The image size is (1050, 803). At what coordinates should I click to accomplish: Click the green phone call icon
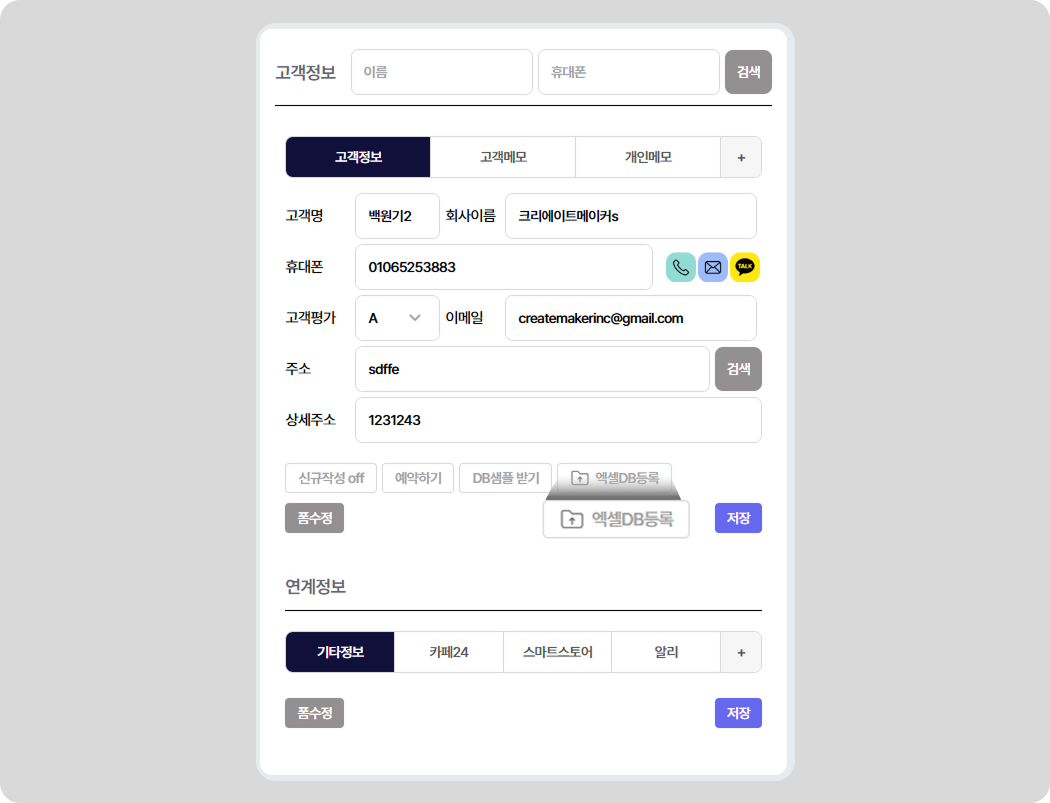click(x=681, y=267)
